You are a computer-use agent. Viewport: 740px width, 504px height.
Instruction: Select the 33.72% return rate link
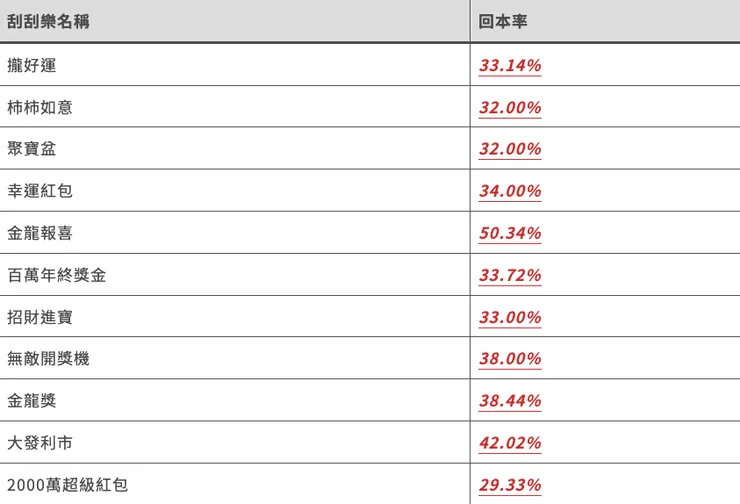tap(510, 276)
